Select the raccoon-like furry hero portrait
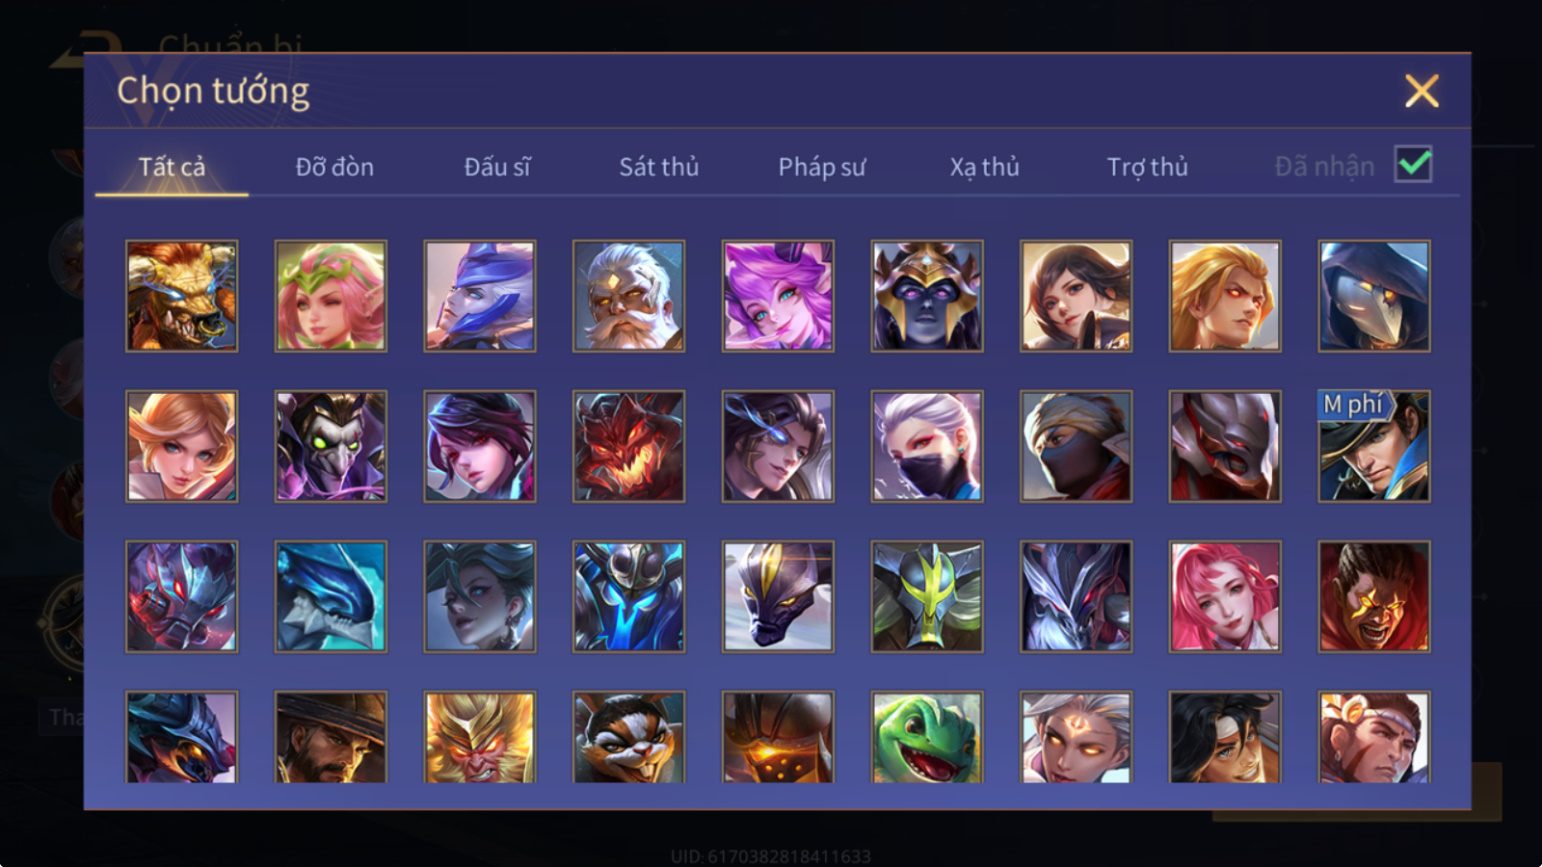 point(629,737)
